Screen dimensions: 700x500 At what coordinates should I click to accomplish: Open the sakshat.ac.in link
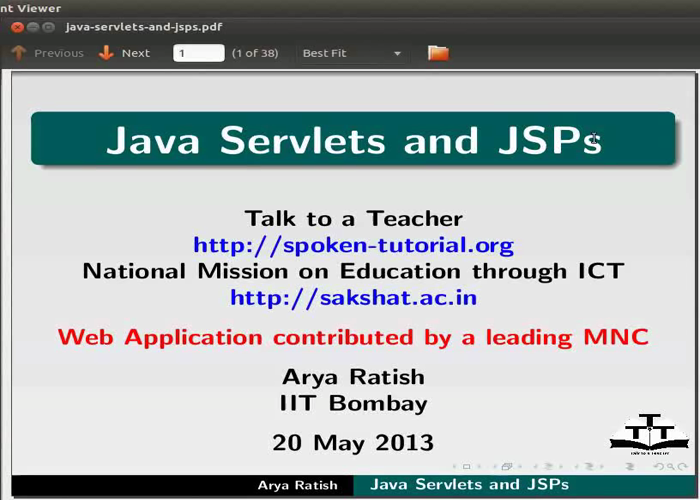pos(353,297)
